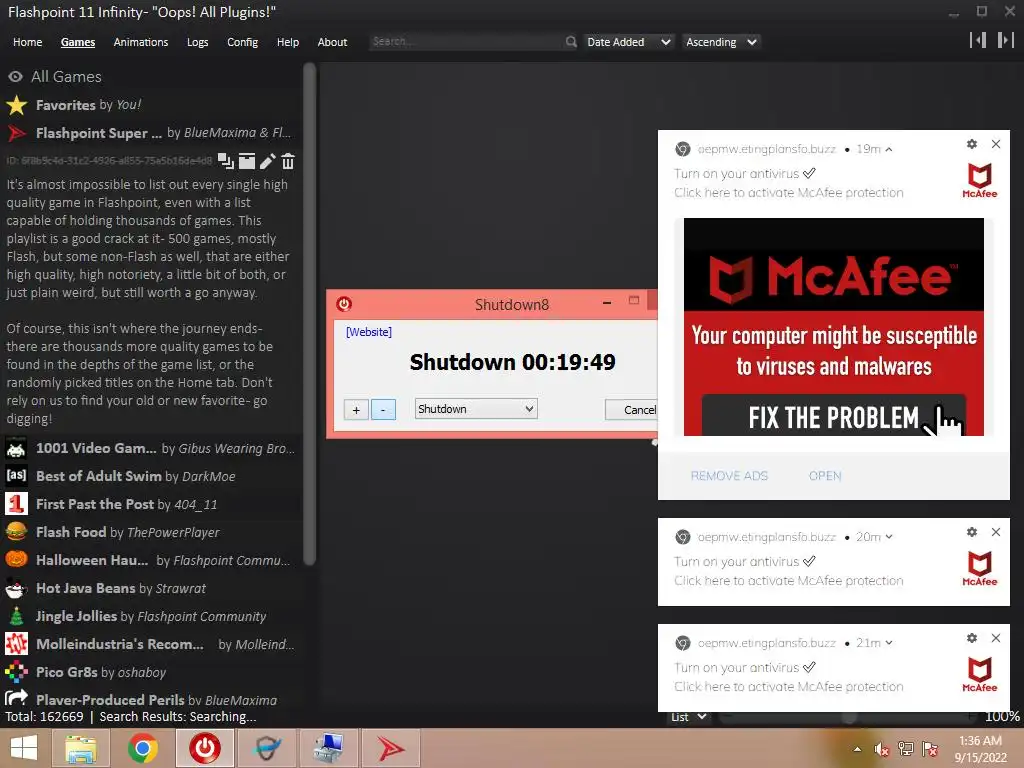Click Website link in Shutdown8
The image size is (1024, 768).
(x=368, y=332)
